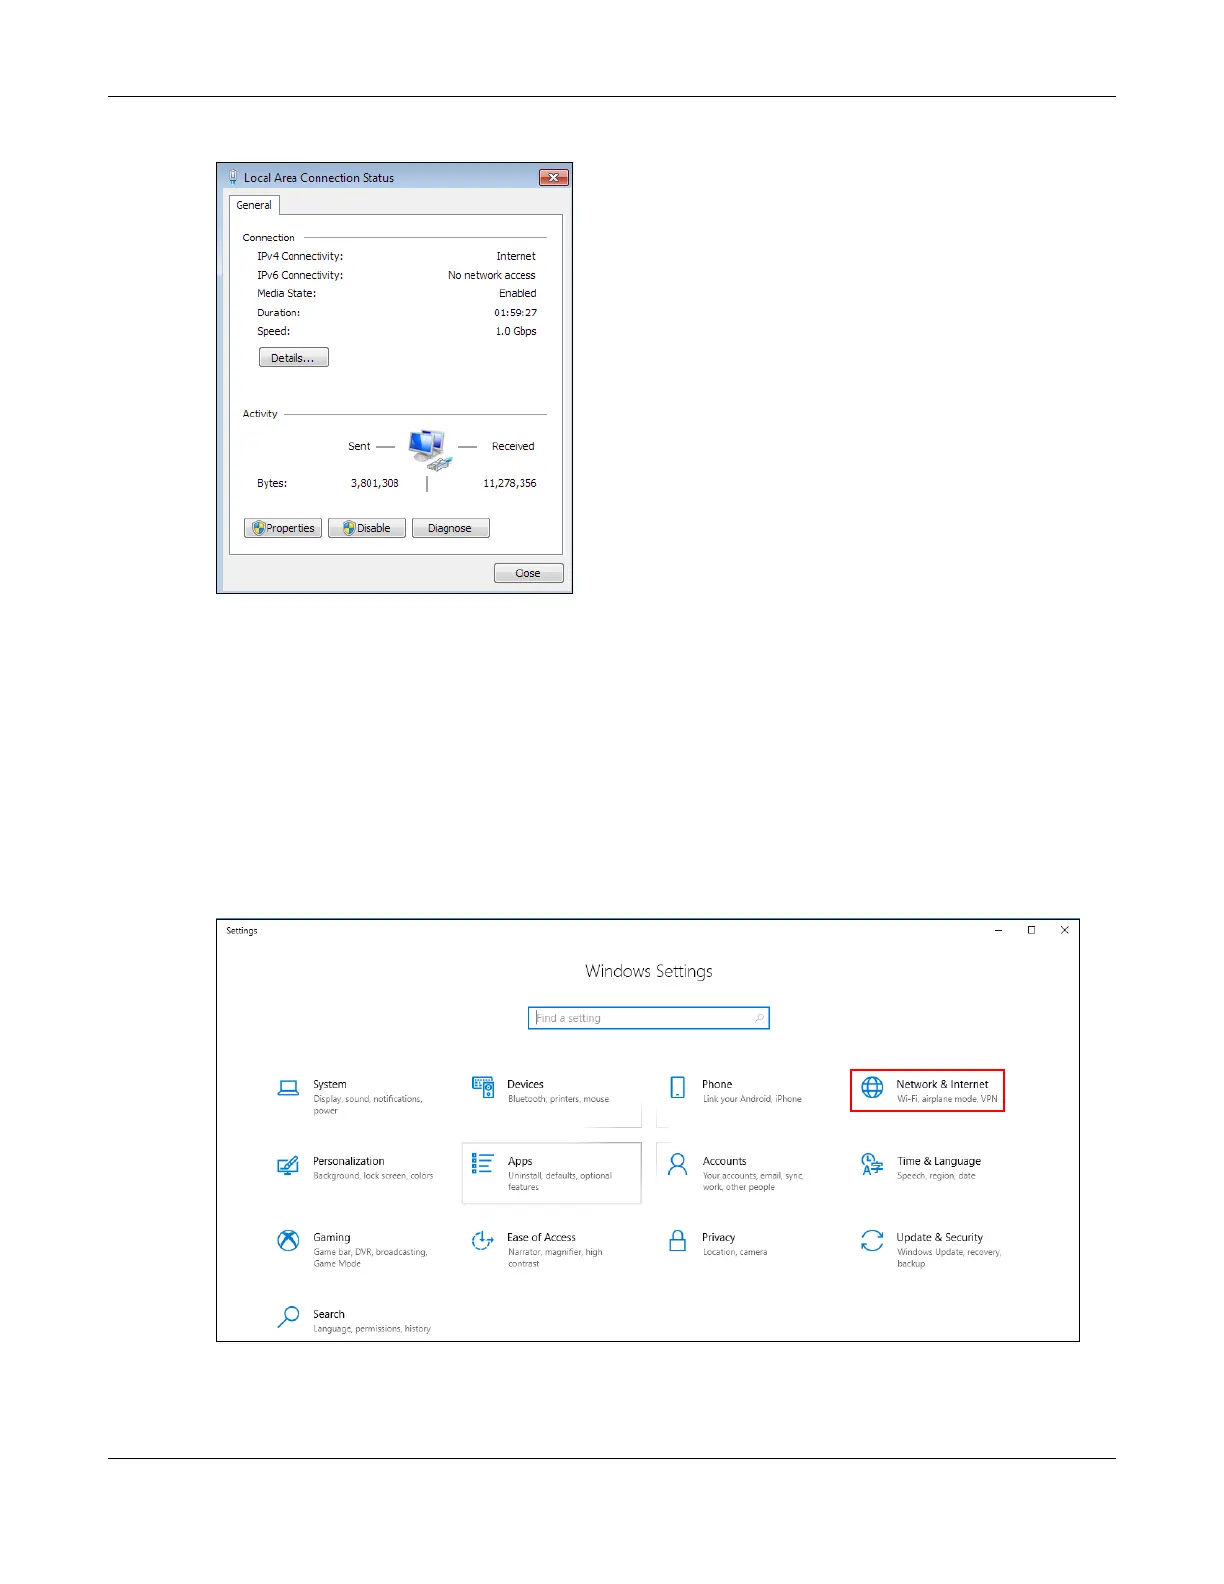Click the Gaming label
The width and height of the screenshot is (1224, 1584).
coord(332,1237)
